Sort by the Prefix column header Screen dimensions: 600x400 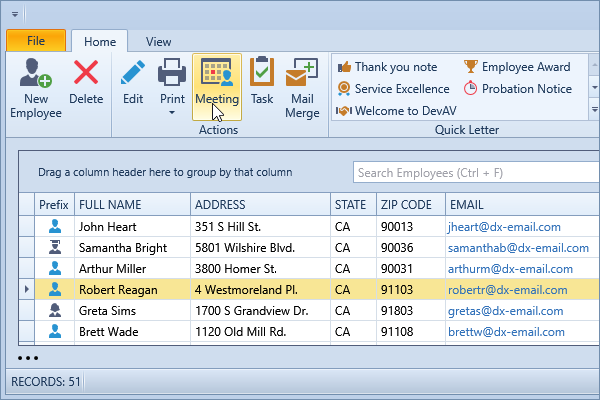(x=54, y=204)
